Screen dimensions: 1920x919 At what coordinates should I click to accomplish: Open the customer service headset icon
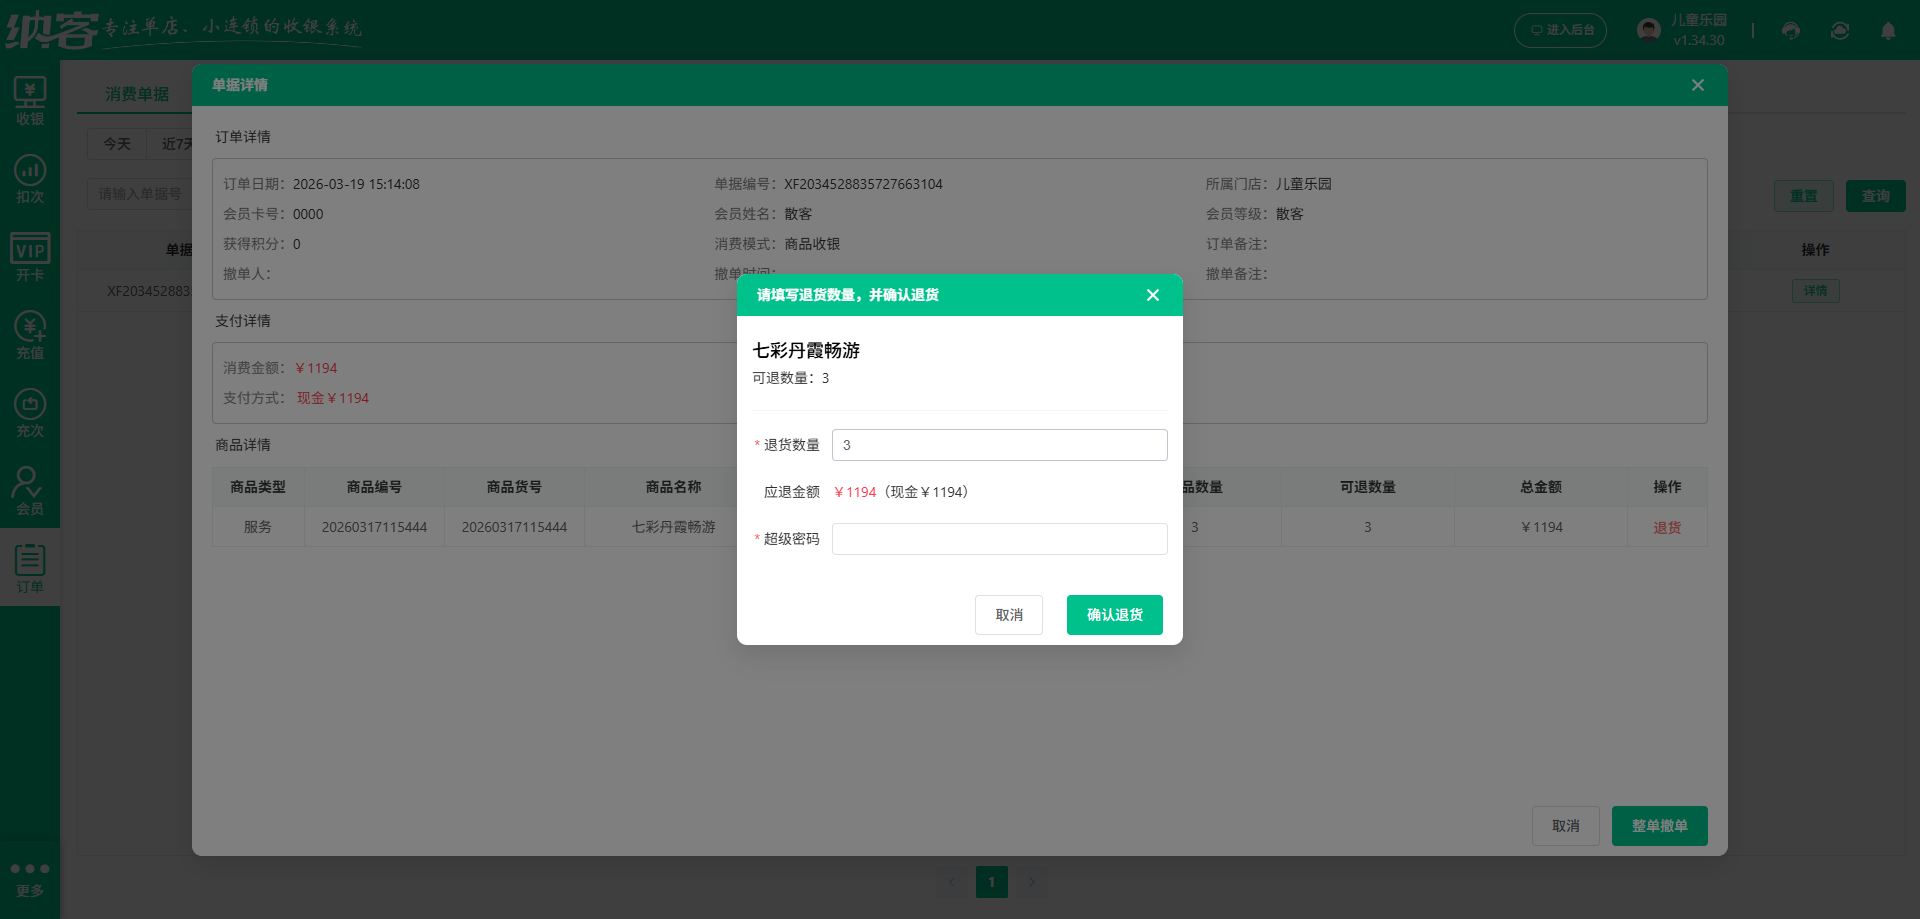pos(1791,31)
